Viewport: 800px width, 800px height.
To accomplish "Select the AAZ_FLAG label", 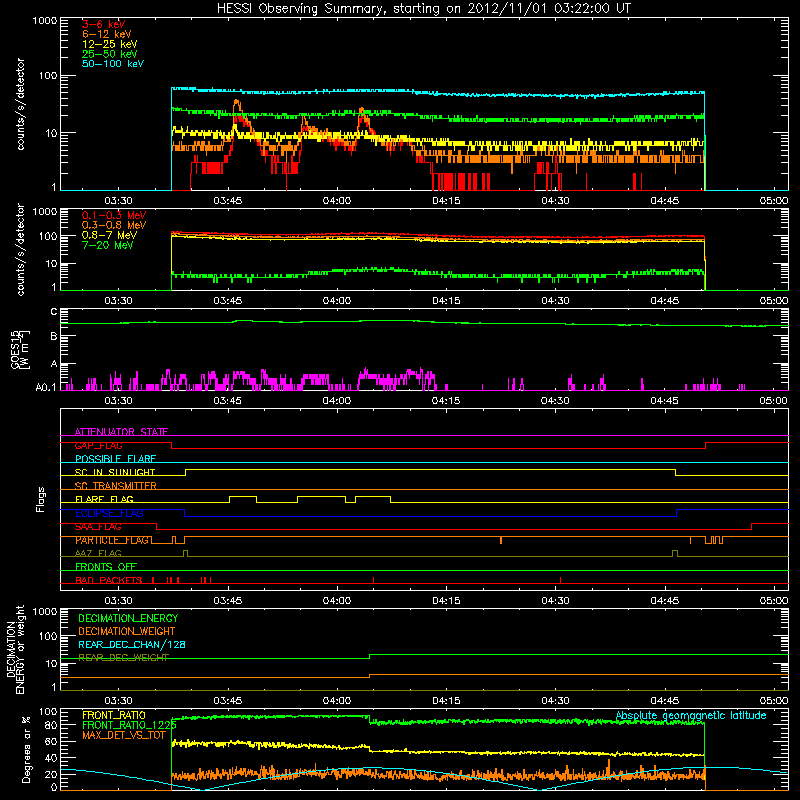I will click(98, 554).
